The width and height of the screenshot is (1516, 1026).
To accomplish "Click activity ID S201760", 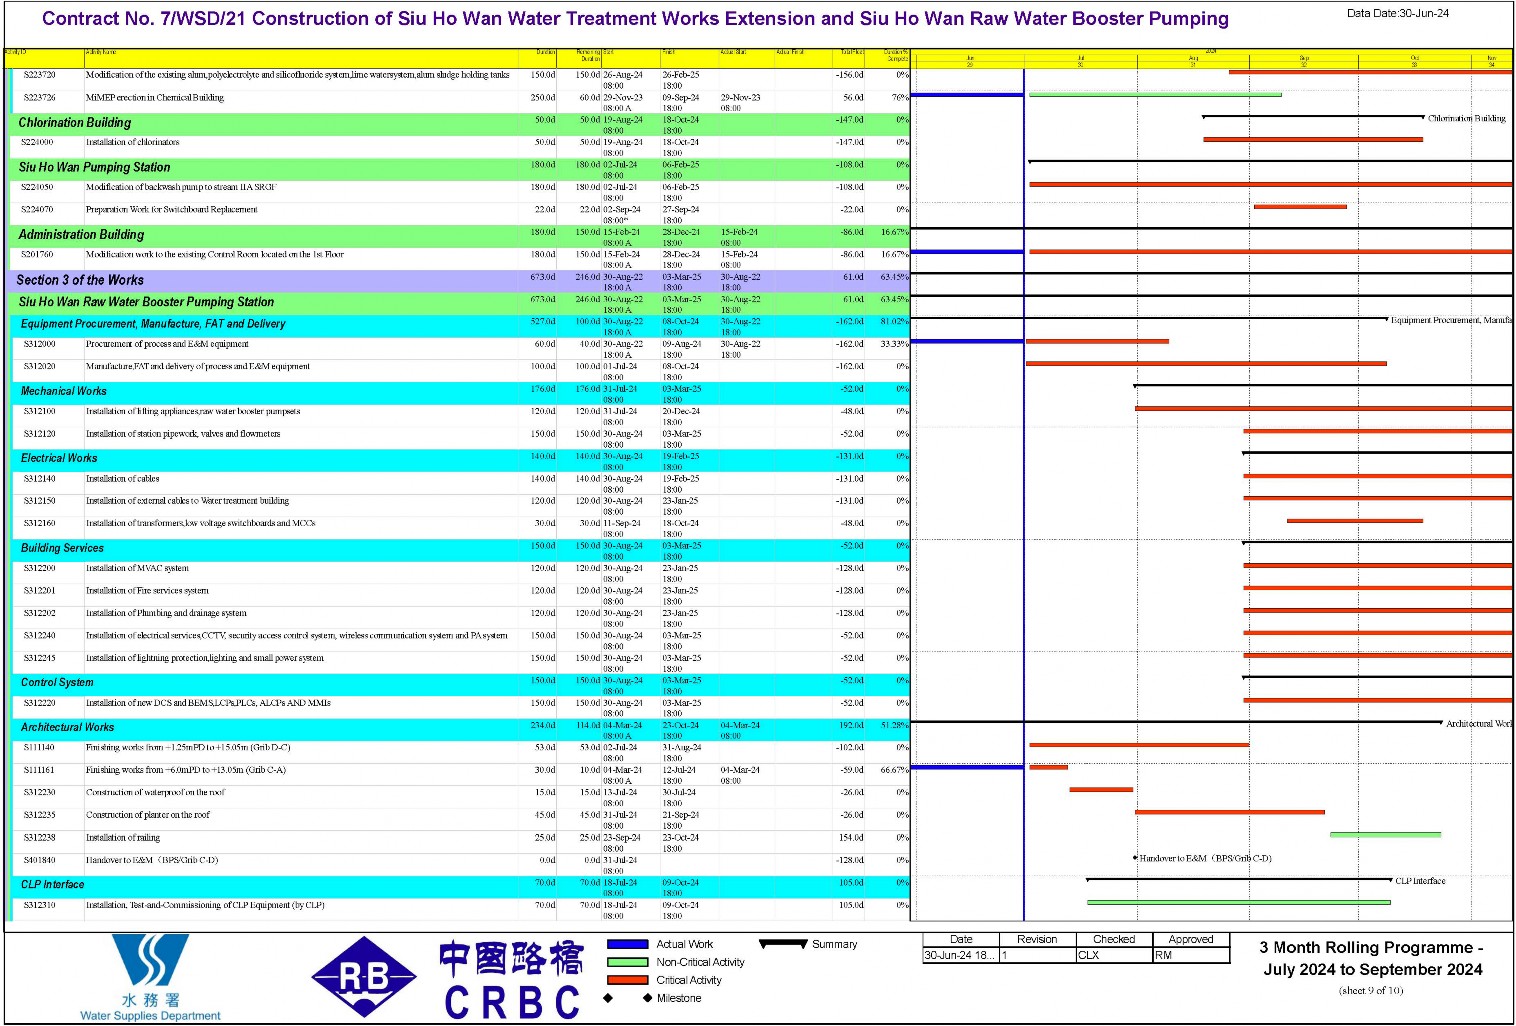I will pyautogui.click(x=39, y=254).
